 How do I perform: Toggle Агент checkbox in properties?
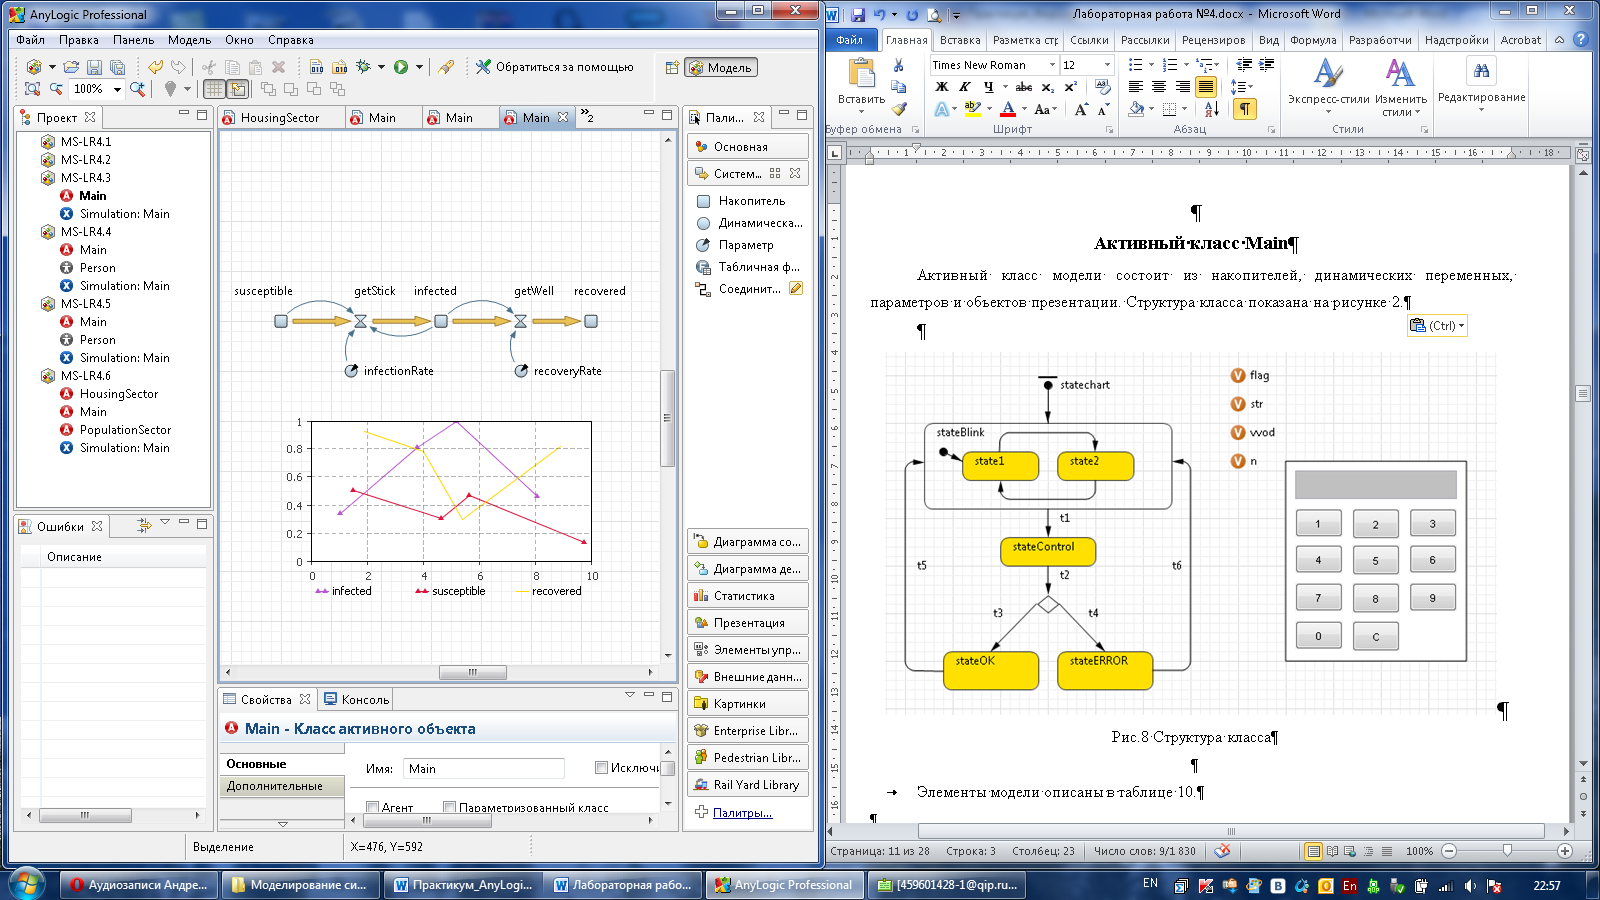(x=372, y=807)
